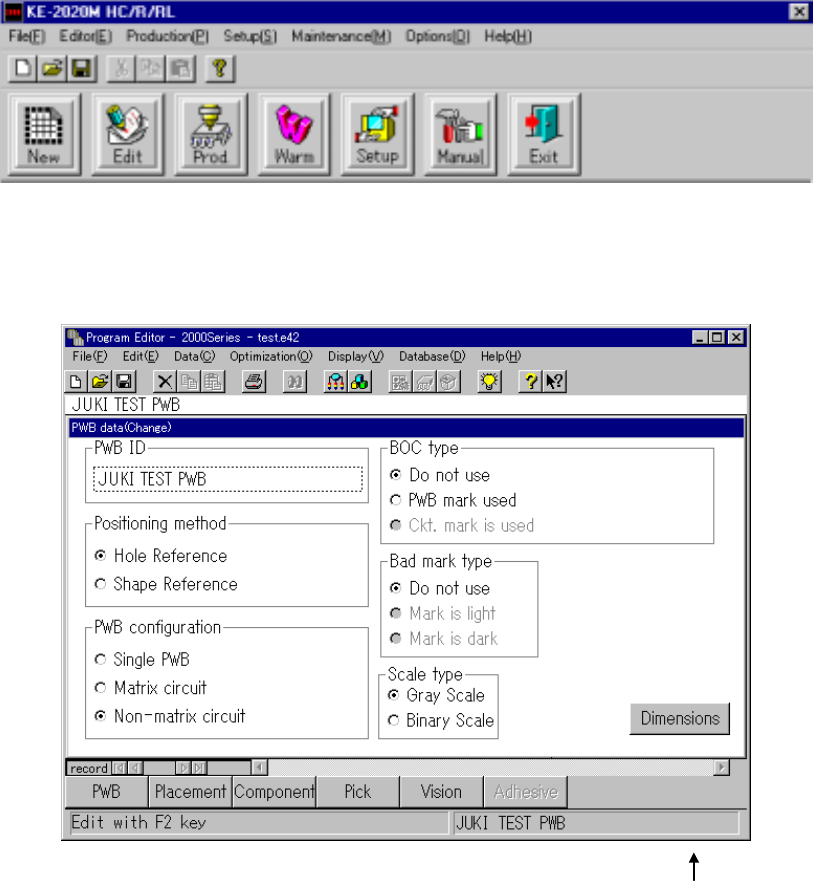The height and width of the screenshot is (882, 813).
Task: Switch to the Pick tab
Action: [x=358, y=792]
